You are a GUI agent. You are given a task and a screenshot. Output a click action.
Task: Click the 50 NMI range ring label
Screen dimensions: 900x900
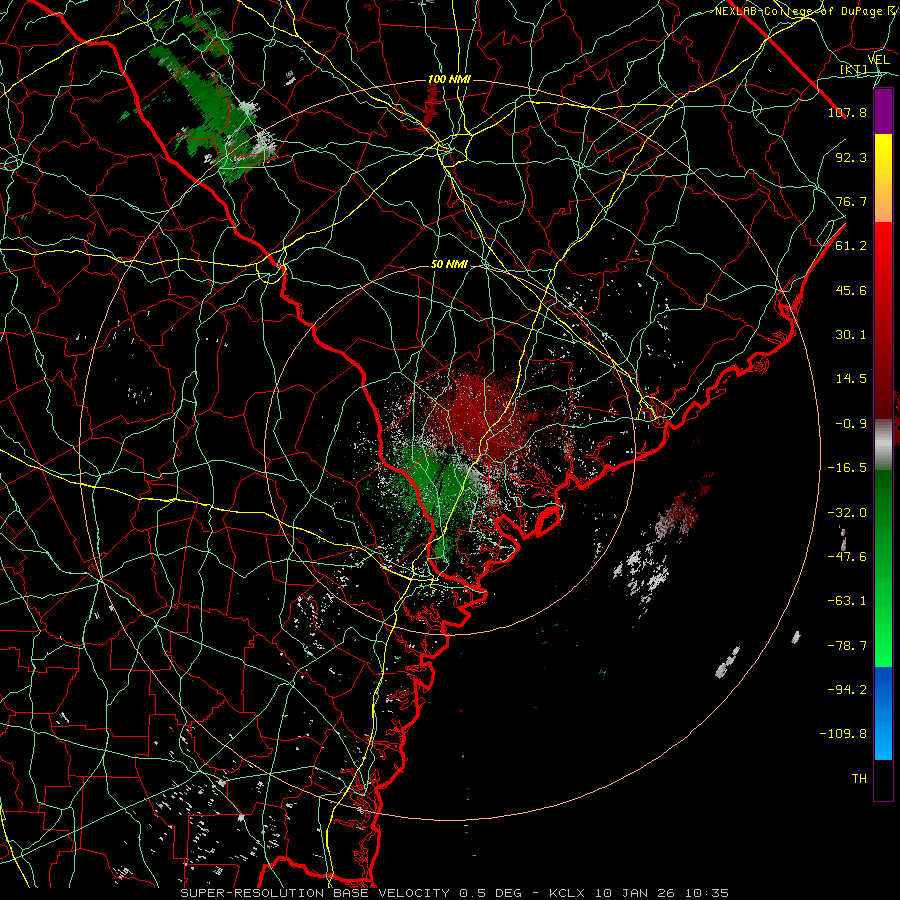click(x=449, y=265)
